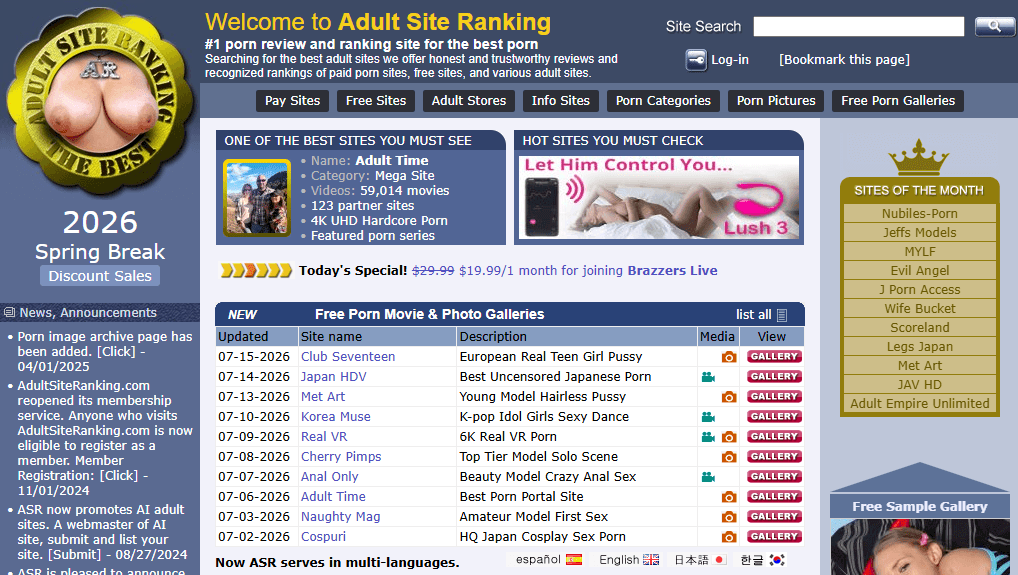Open the Cherry Pimps site link
Viewport: 1018px width, 575px height.
coord(341,457)
